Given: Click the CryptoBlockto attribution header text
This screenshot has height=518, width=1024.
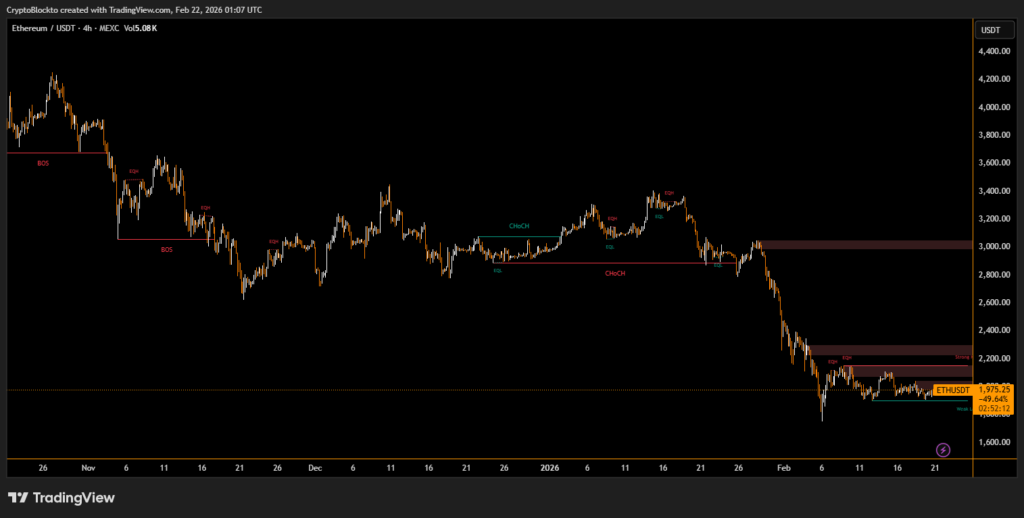Looking at the screenshot, I should pyautogui.click(x=135, y=9).
